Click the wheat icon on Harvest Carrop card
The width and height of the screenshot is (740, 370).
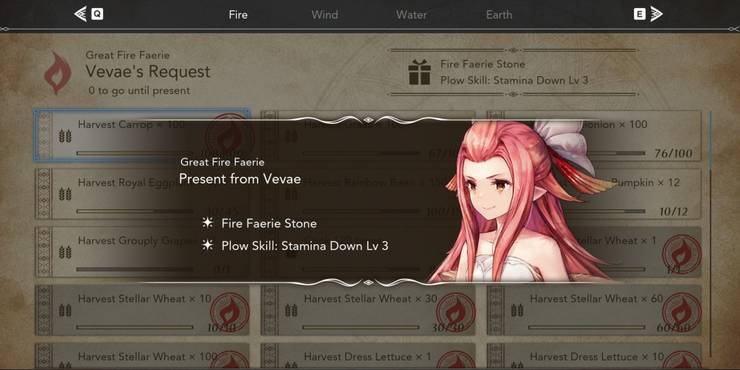point(65,137)
